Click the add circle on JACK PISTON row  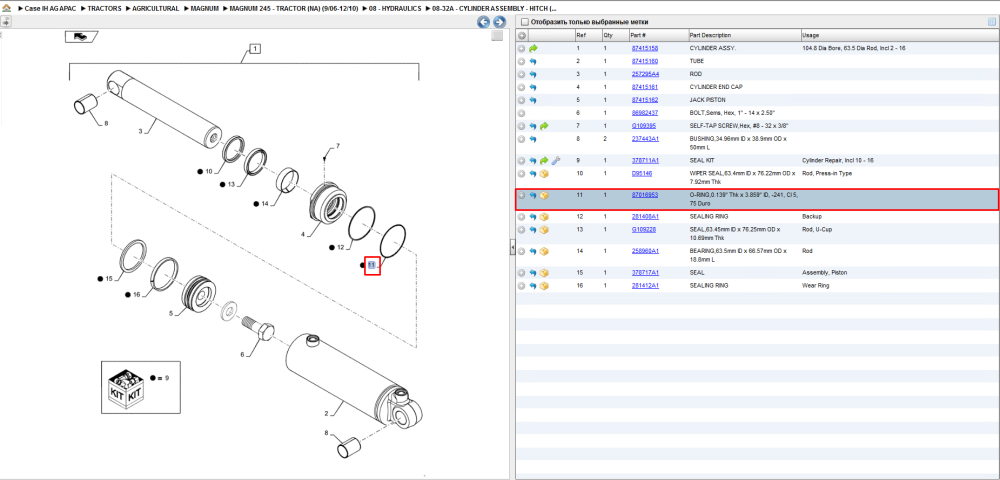click(x=522, y=100)
